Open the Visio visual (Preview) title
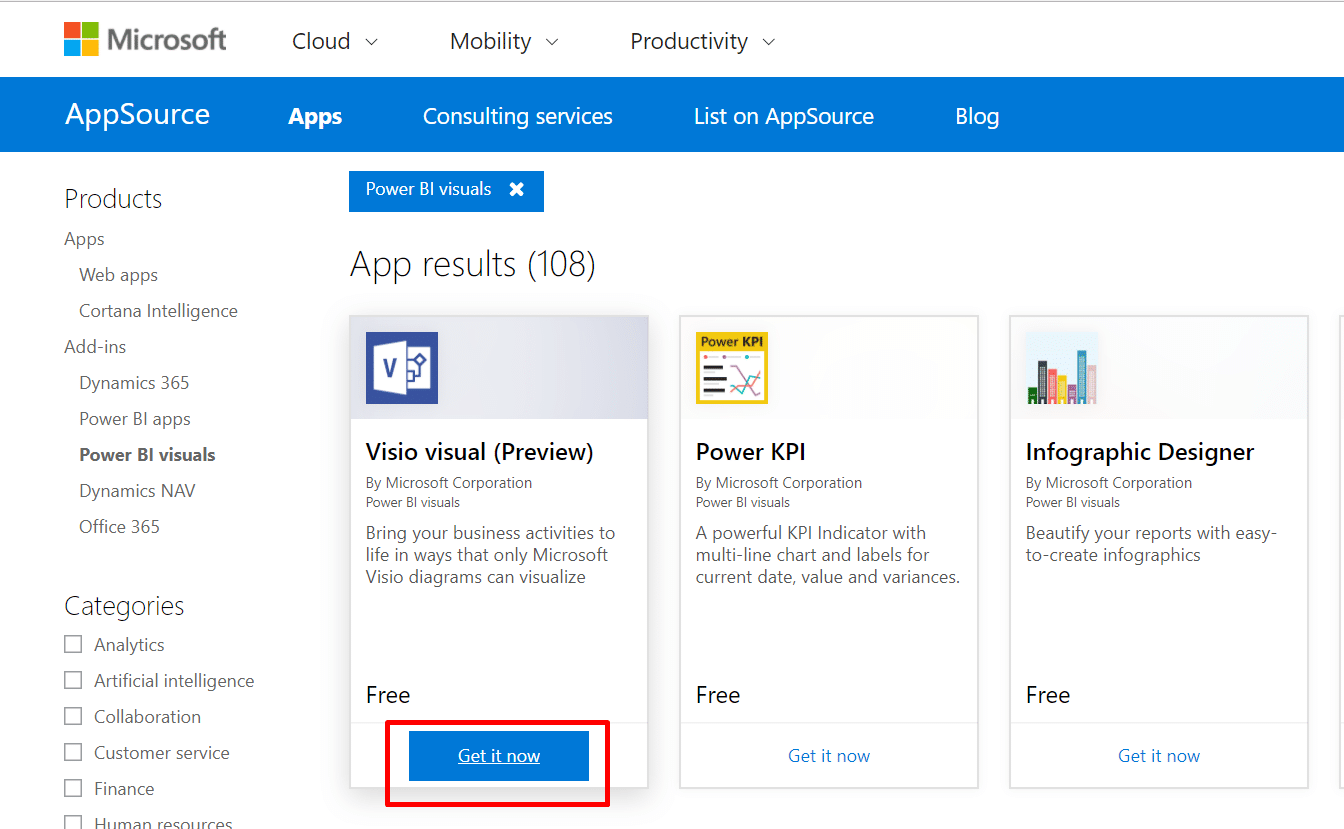This screenshot has width=1344, height=829. (480, 452)
